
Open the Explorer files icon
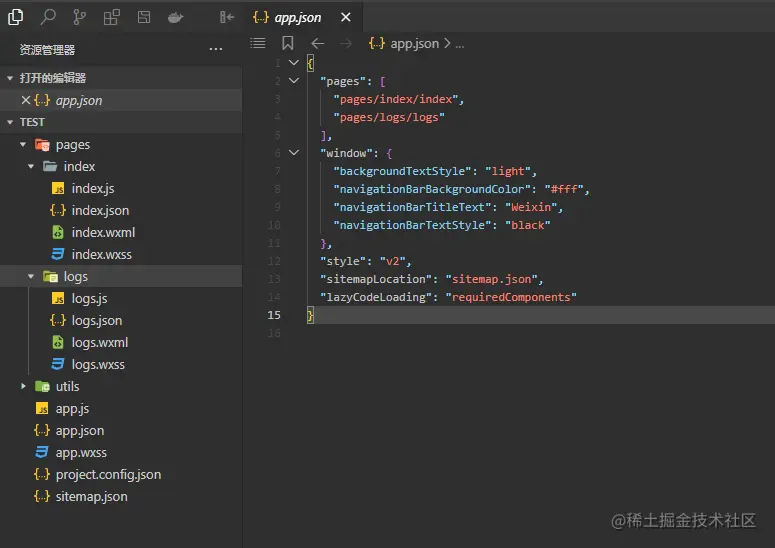[15, 17]
